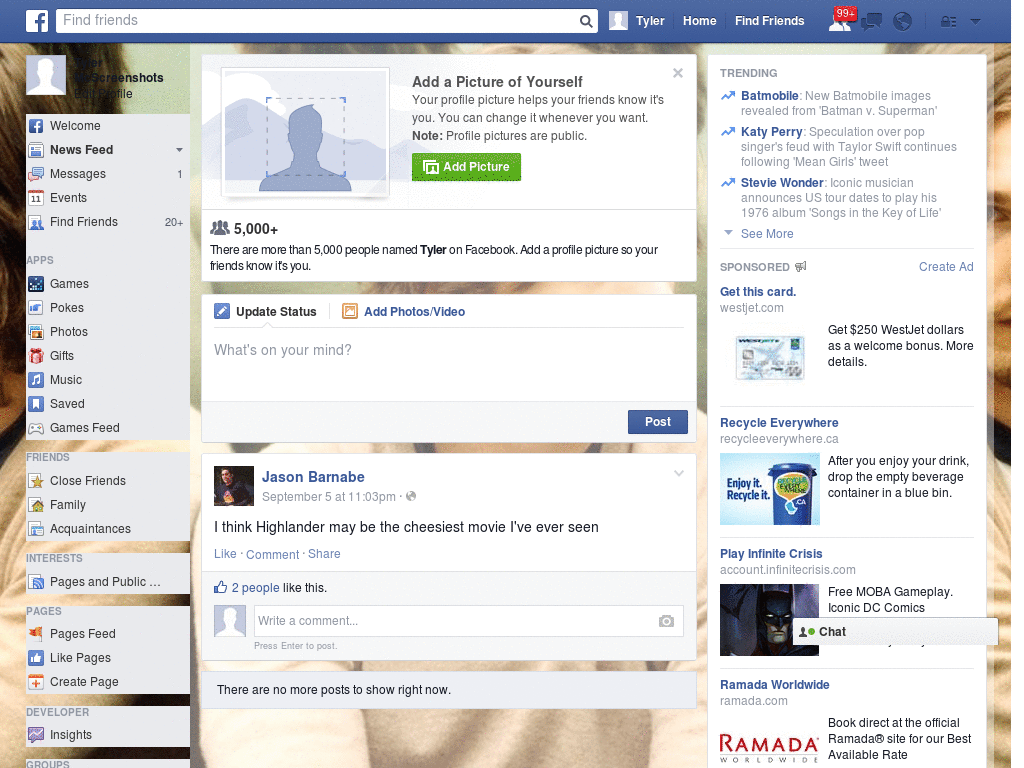
Task: Expand the News Feed sort dropdown arrow
Action: click(179, 150)
